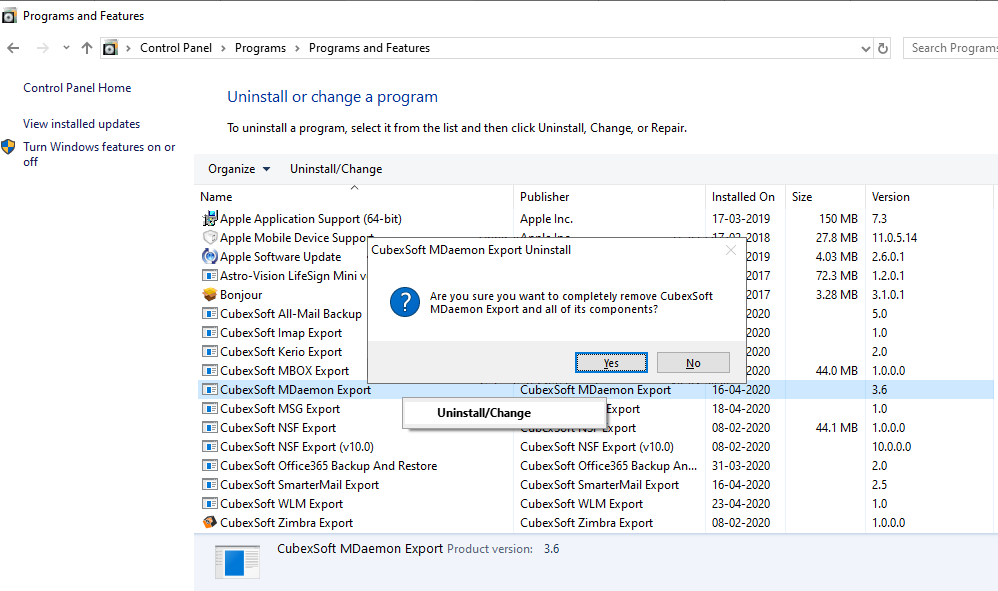Screen dimensions: 998x591
Task: Click the CubexSoft SmarterMail Export publisher cell
Action: pos(599,485)
